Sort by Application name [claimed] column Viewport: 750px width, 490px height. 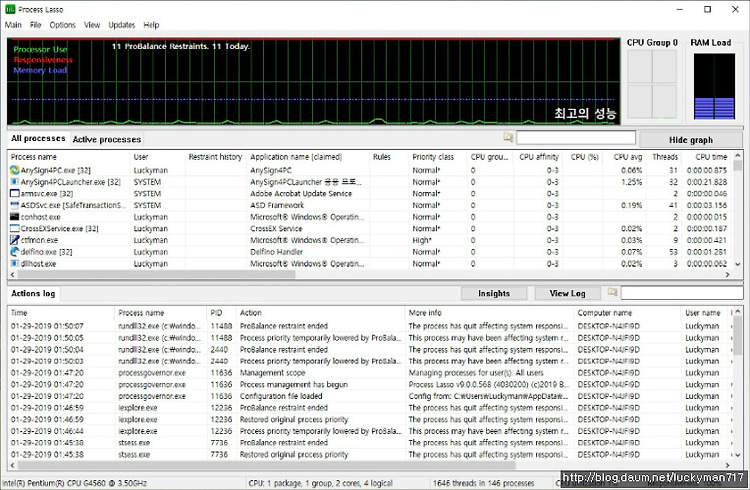pyautogui.click(x=308, y=157)
